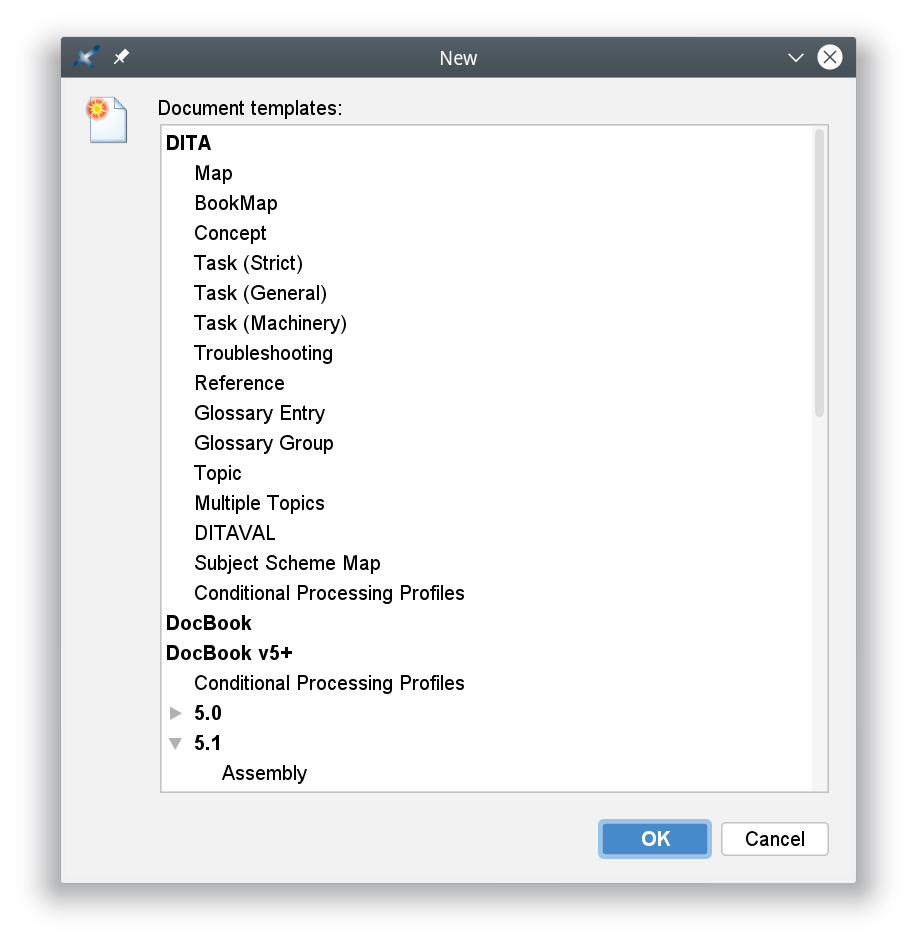The width and height of the screenshot is (917, 944).
Task: Pick the Task (Strict) template
Action: tap(248, 263)
